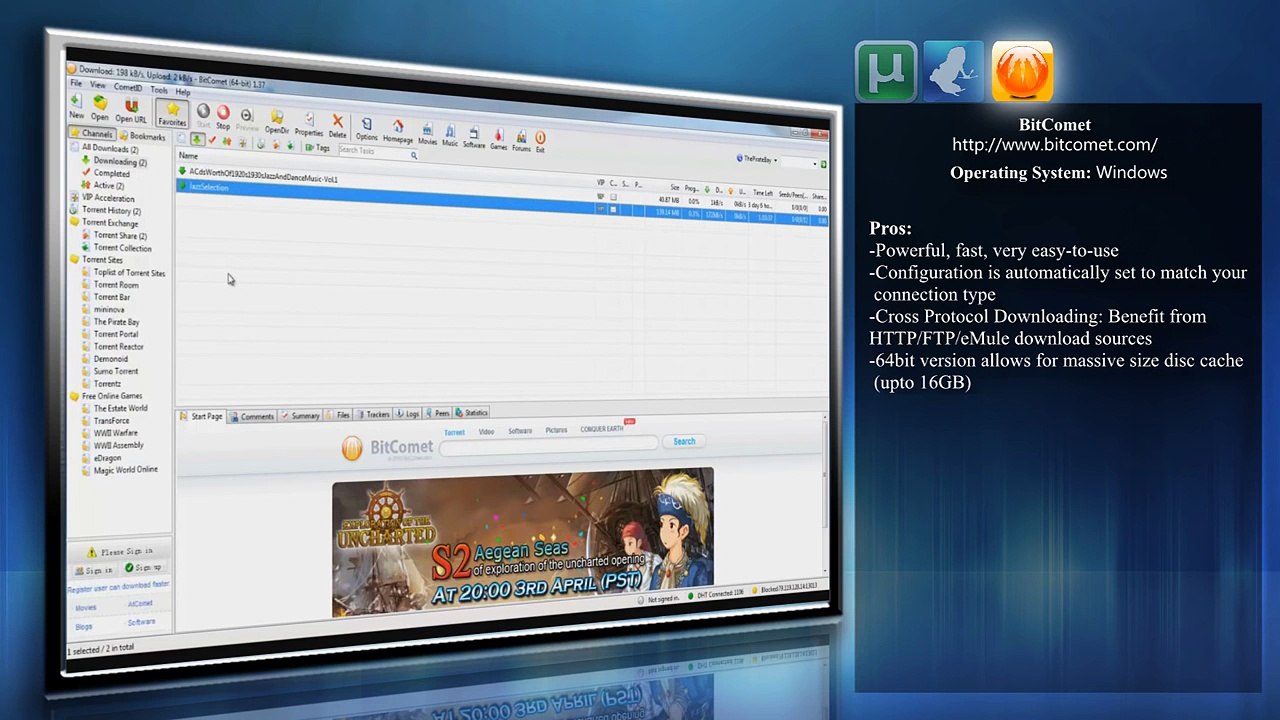Click the BitComet start page search box
Viewport: 1280px width, 720px height.
click(x=548, y=444)
